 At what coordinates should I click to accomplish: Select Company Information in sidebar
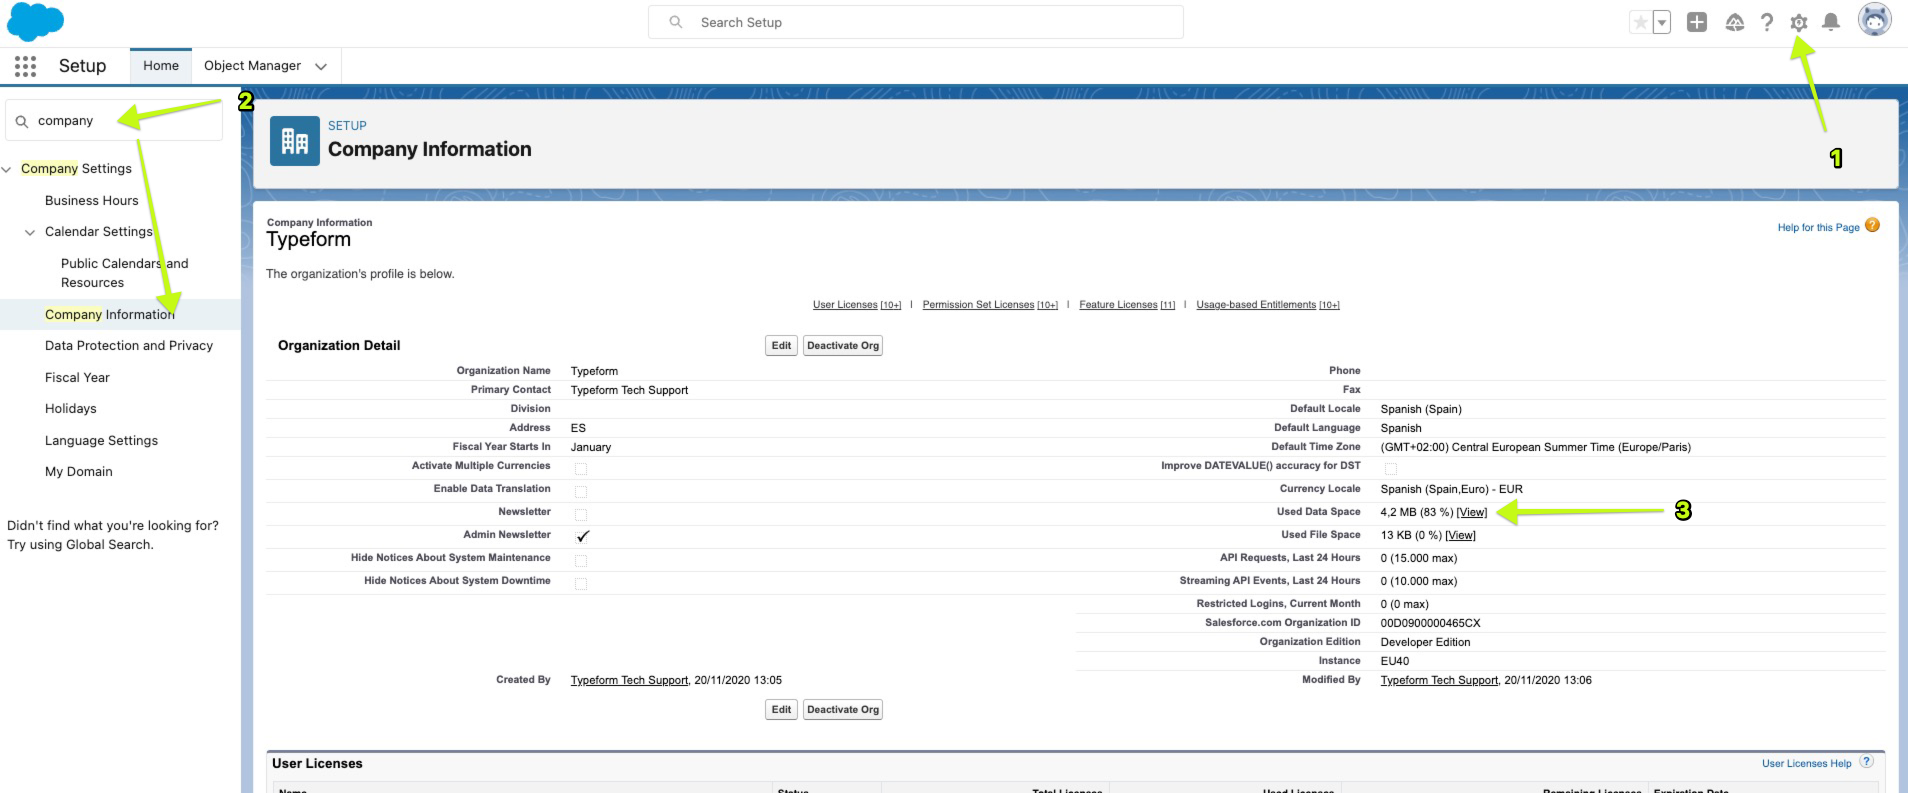coord(110,314)
